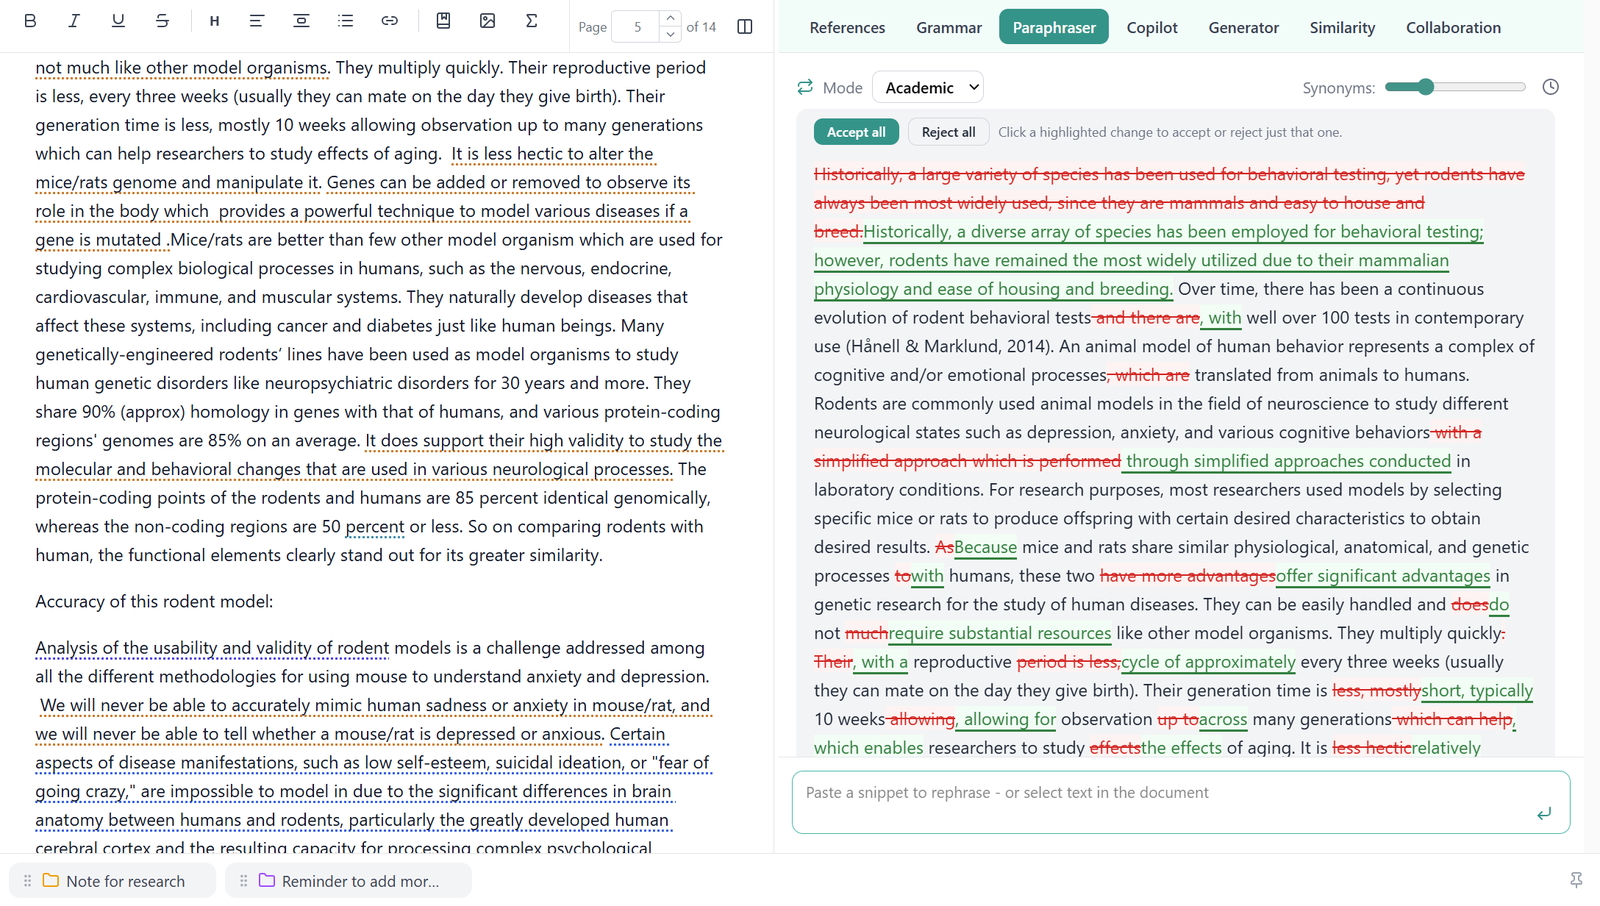Apply strikethrough formatting
Image resolution: width=1600 pixels, height=906 pixels.
pos(162,21)
